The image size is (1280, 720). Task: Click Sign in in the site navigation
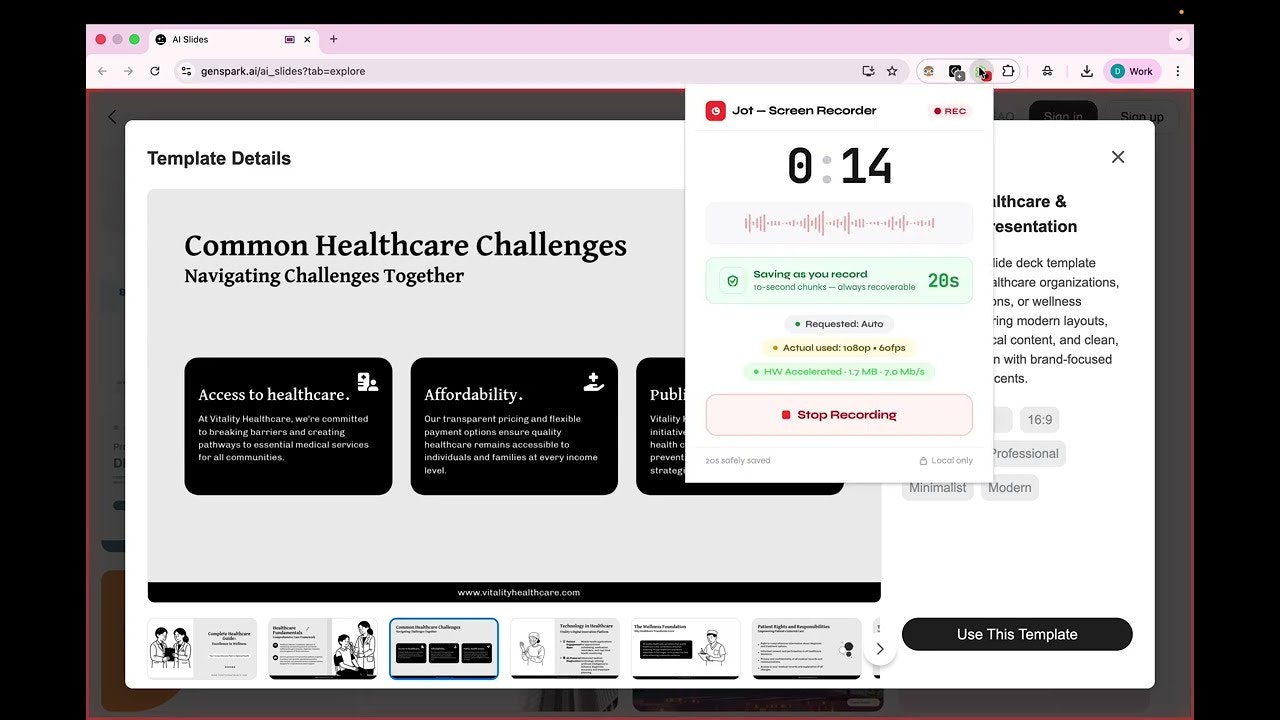point(1063,117)
